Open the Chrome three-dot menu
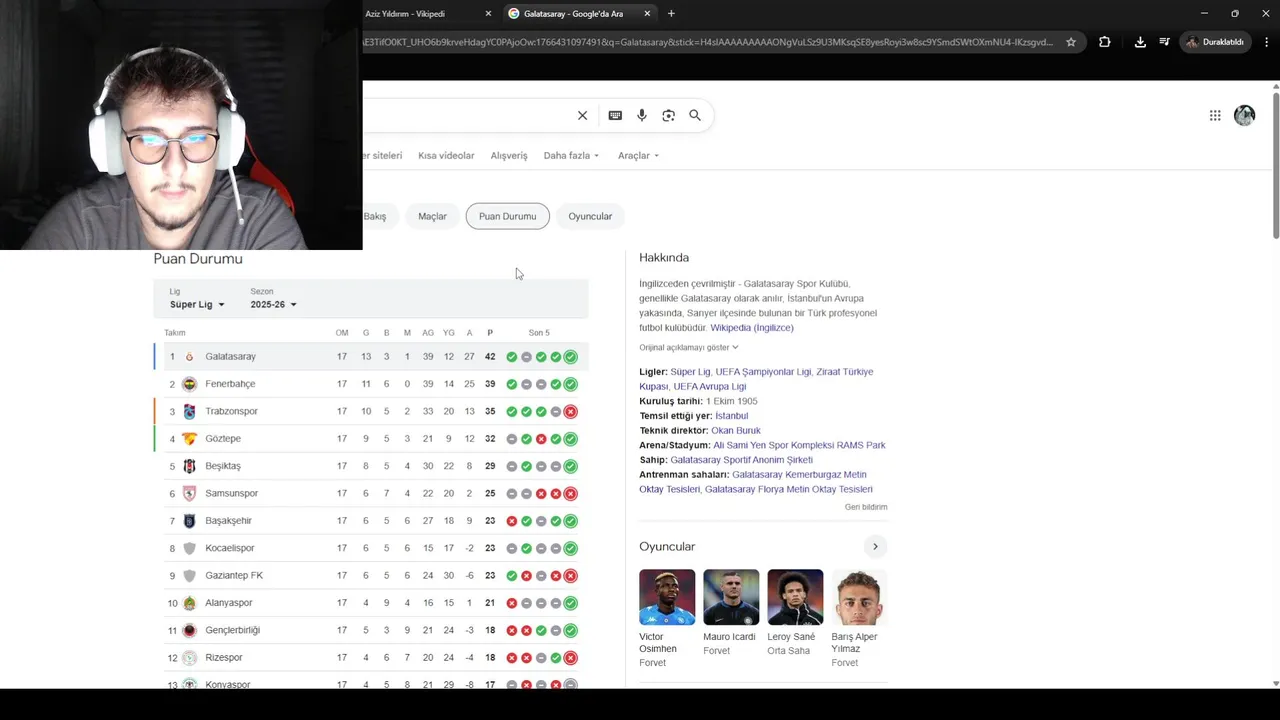The width and height of the screenshot is (1280, 720). point(1267,42)
